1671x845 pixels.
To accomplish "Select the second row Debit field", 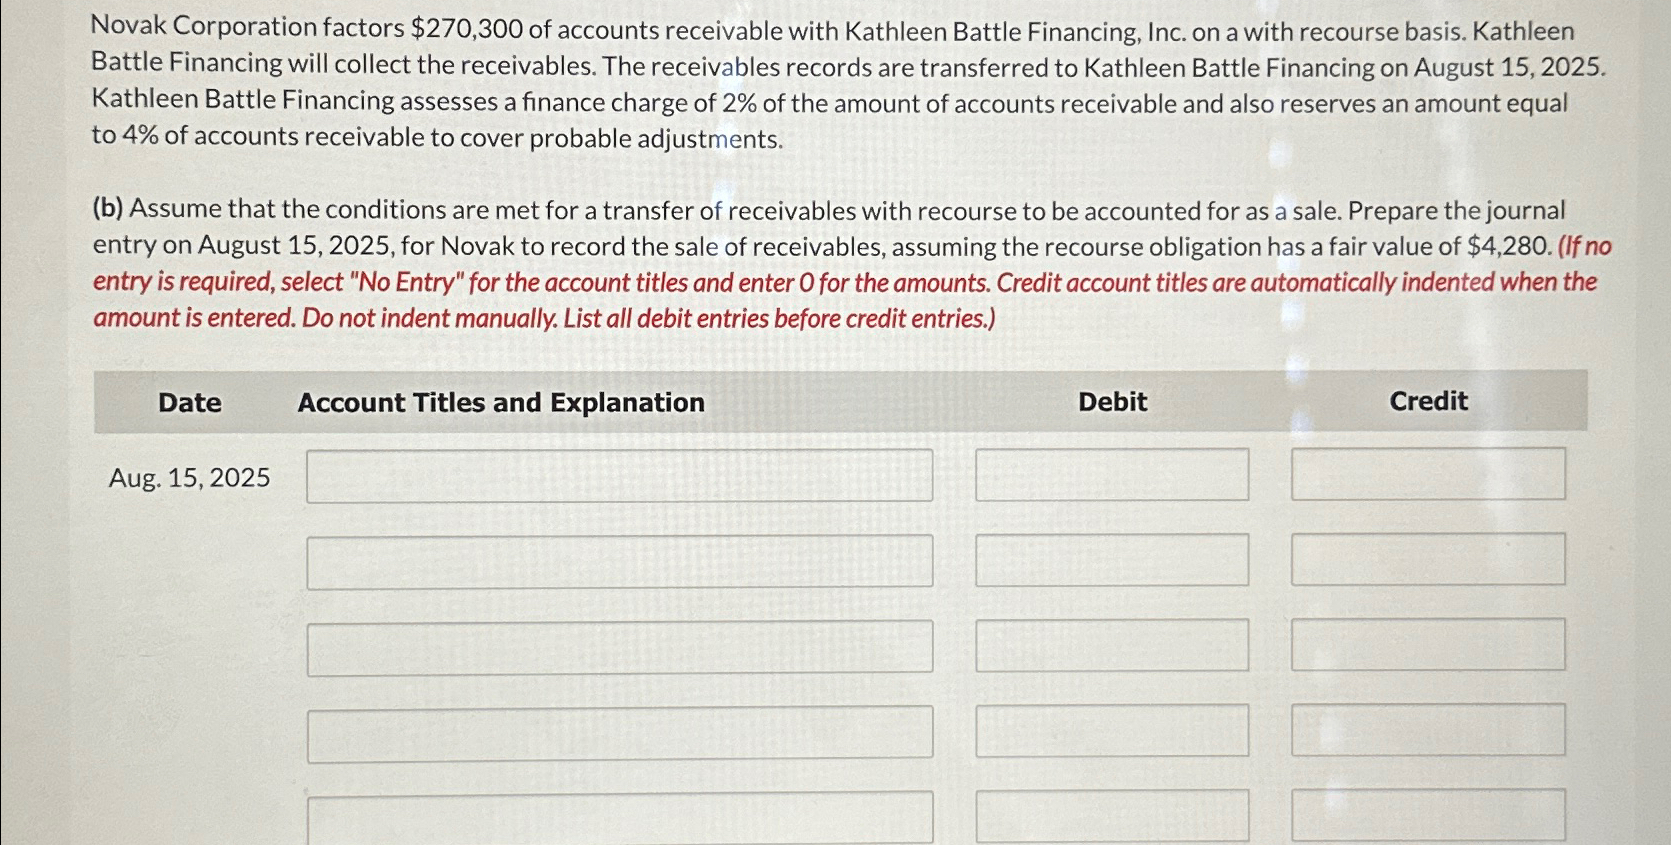I will pos(1112,560).
